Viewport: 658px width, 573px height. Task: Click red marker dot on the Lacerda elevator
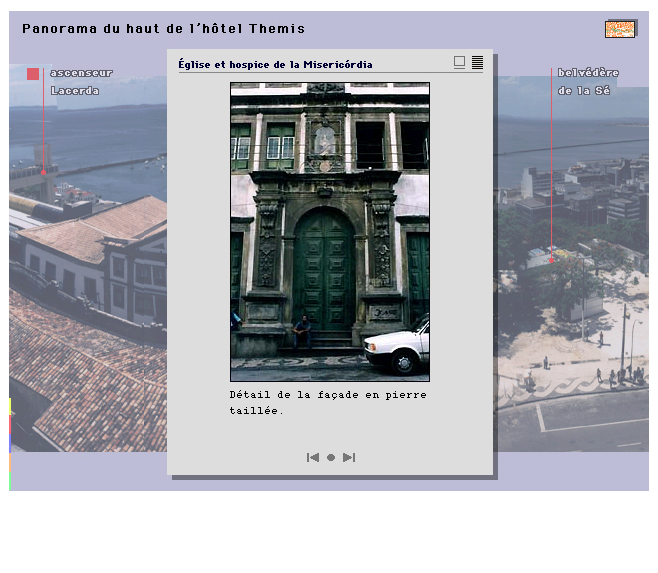(43, 172)
